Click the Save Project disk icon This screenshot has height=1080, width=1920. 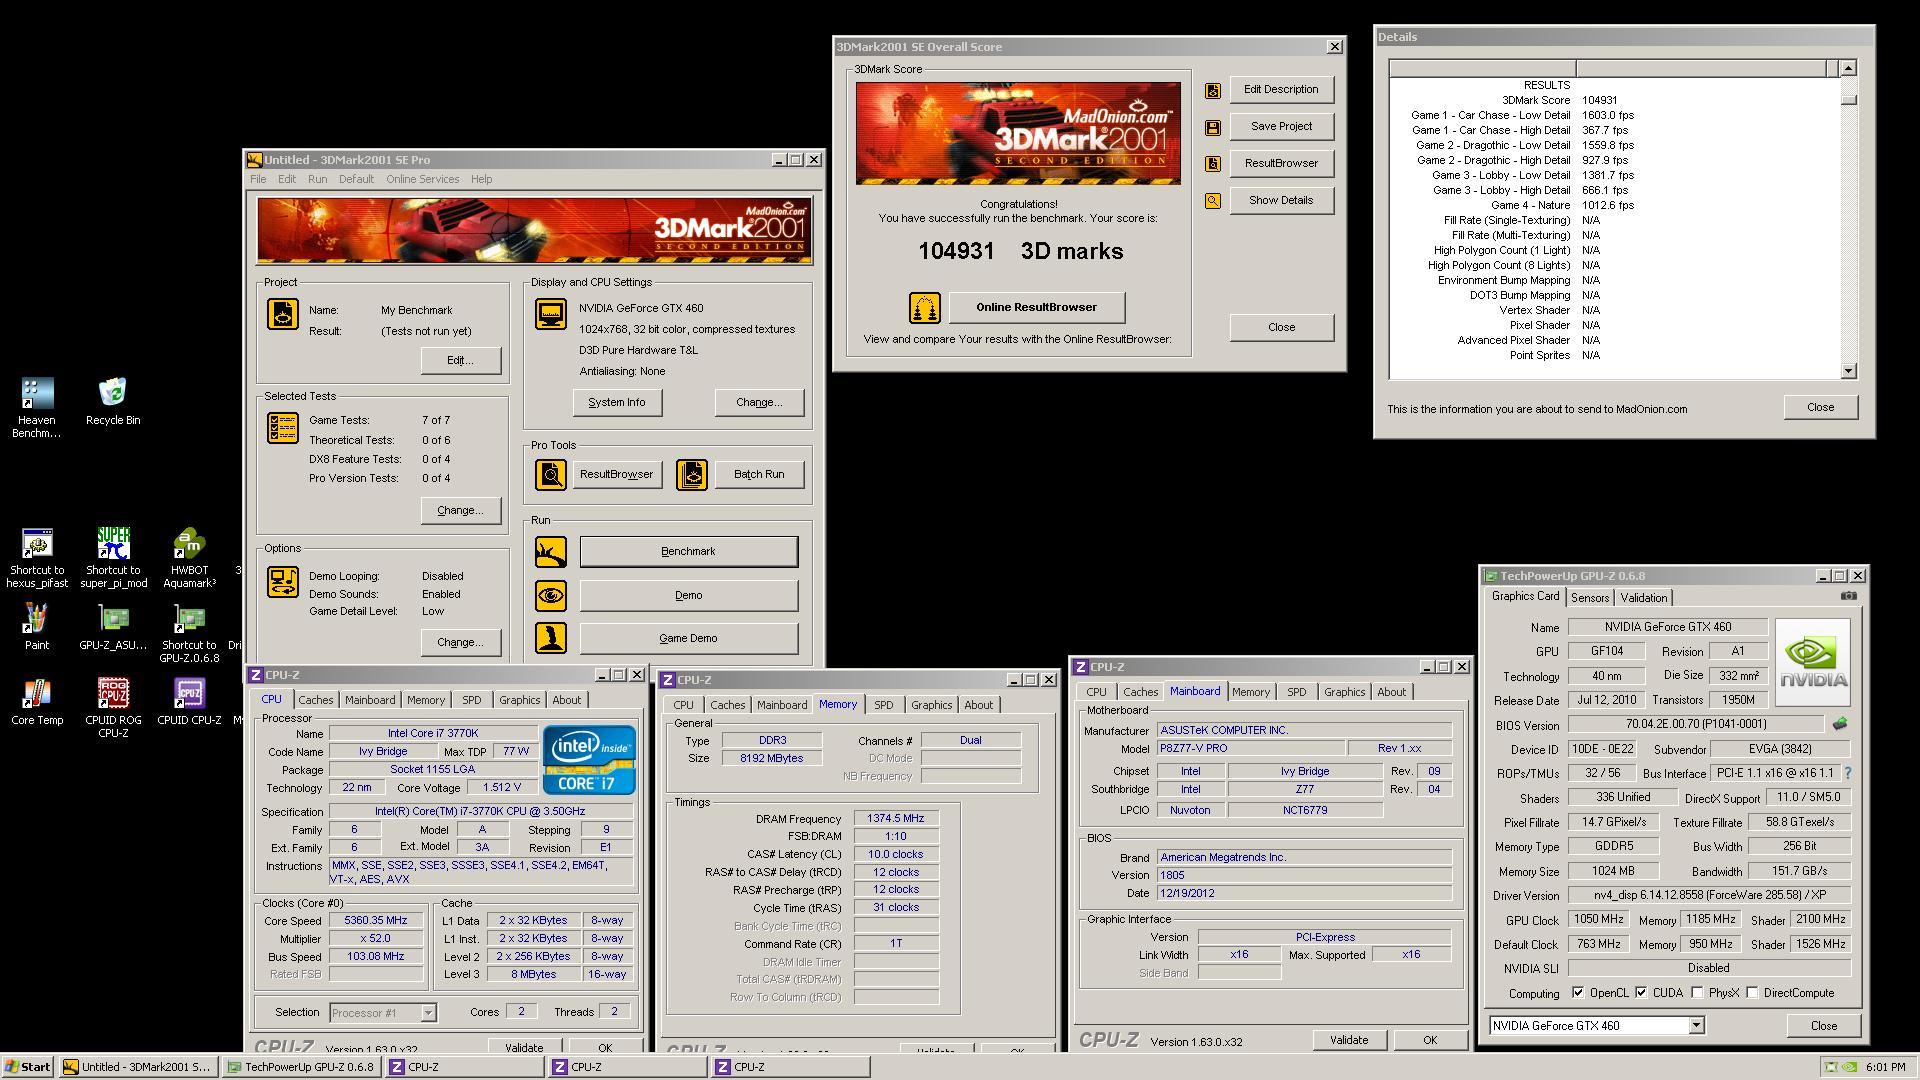1212,127
